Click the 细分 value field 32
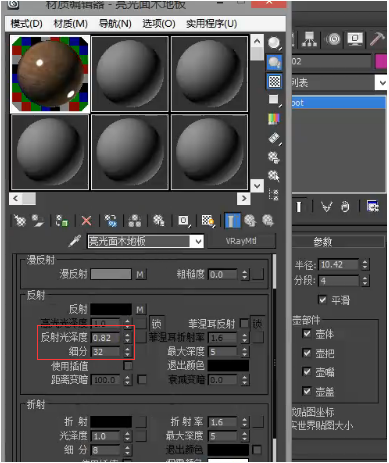 (106, 352)
